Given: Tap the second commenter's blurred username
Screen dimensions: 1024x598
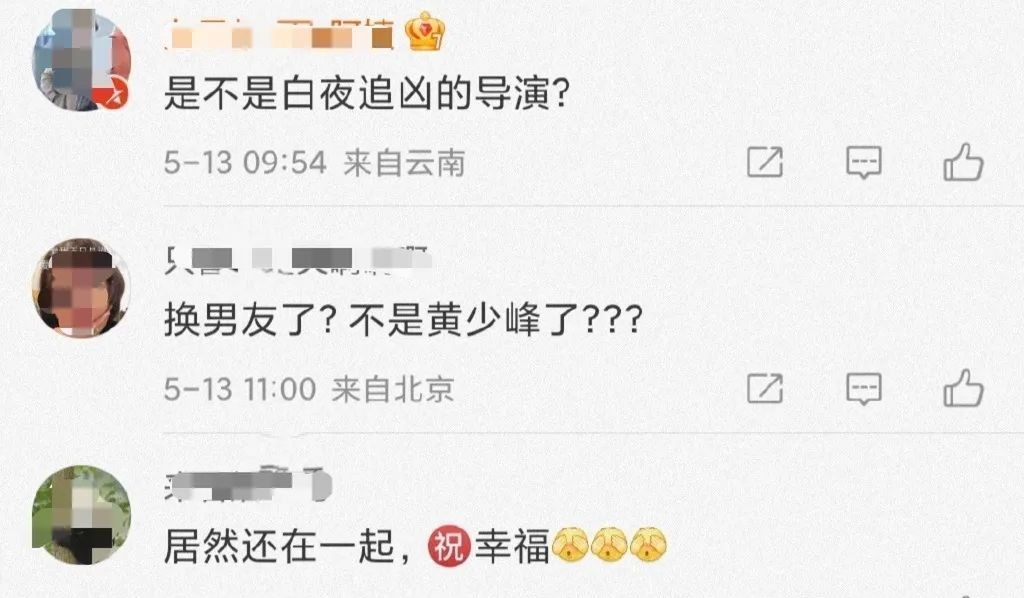Looking at the screenshot, I should point(297,260).
